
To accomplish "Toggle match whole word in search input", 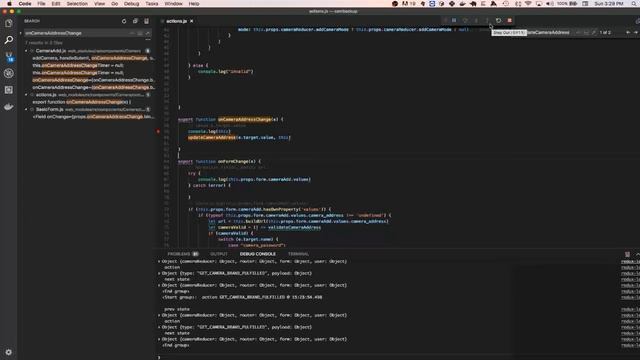I will (x=140, y=33).
